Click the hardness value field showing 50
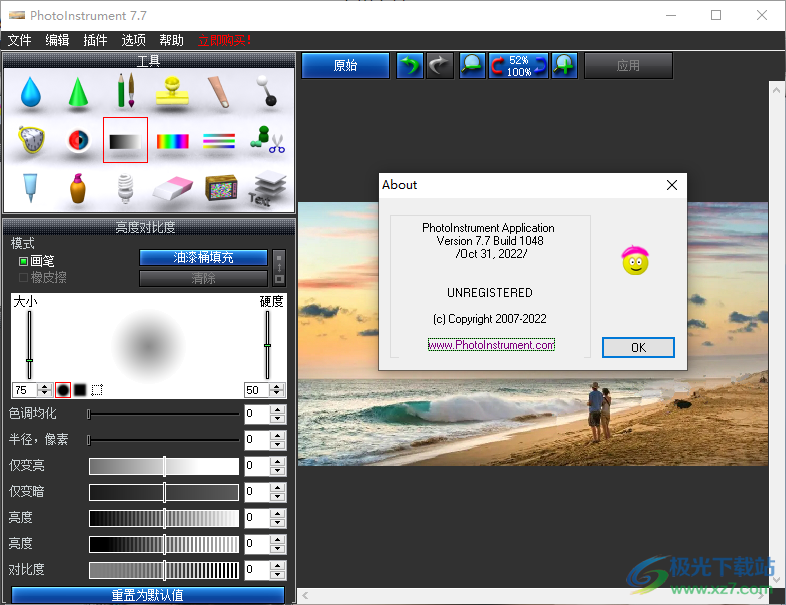The width and height of the screenshot is (786, 605). [257, 390]
